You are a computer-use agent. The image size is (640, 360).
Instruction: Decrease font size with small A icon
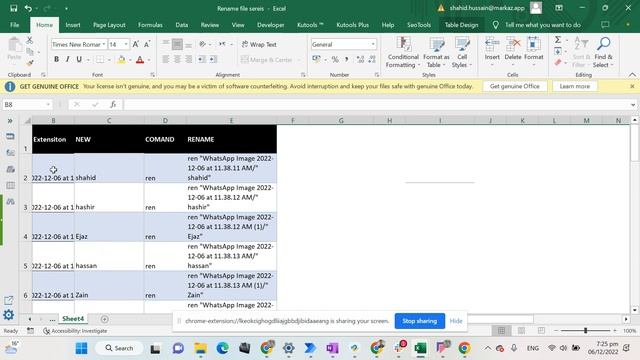coord(147,44)
